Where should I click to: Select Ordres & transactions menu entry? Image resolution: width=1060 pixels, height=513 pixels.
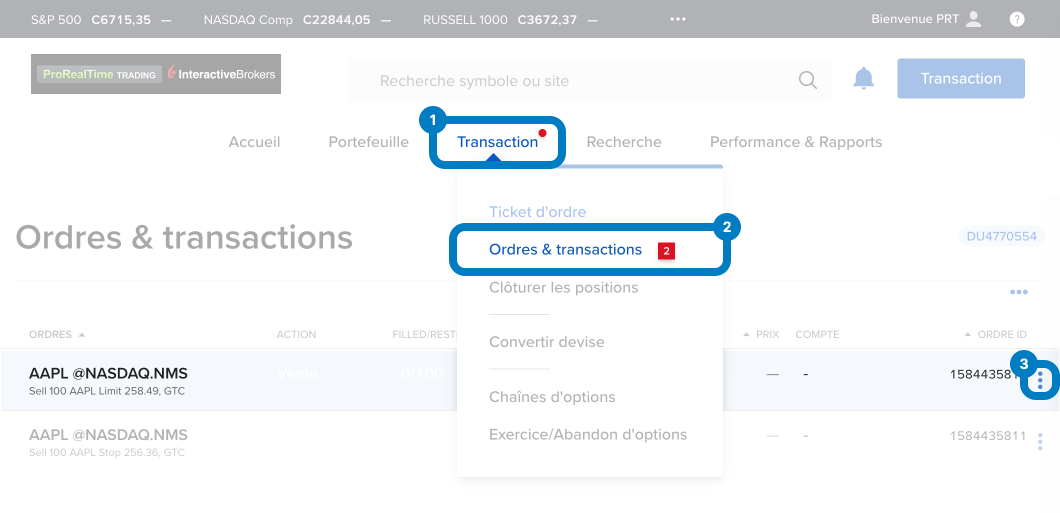[565, 249]
